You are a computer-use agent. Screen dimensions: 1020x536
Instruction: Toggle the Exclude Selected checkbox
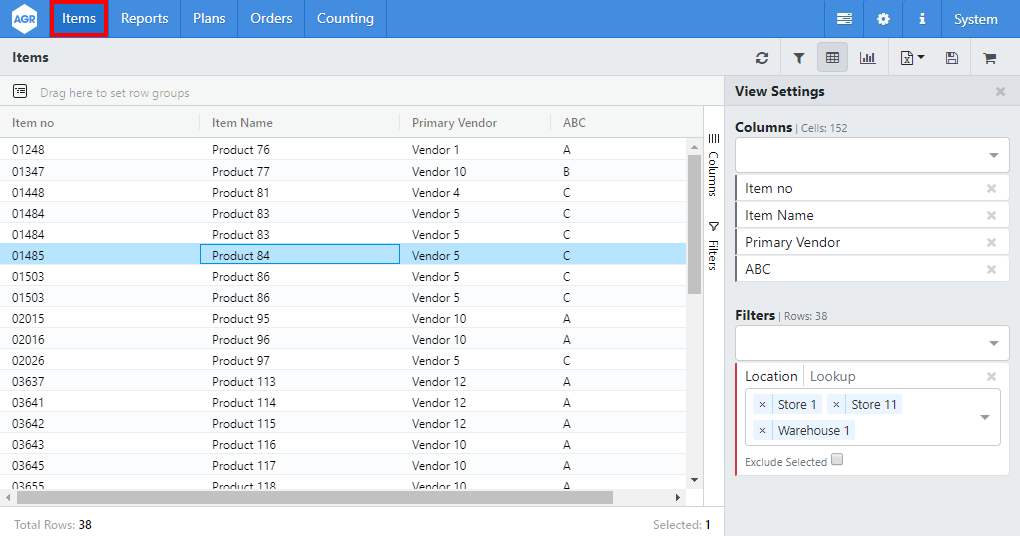point(837,460)
